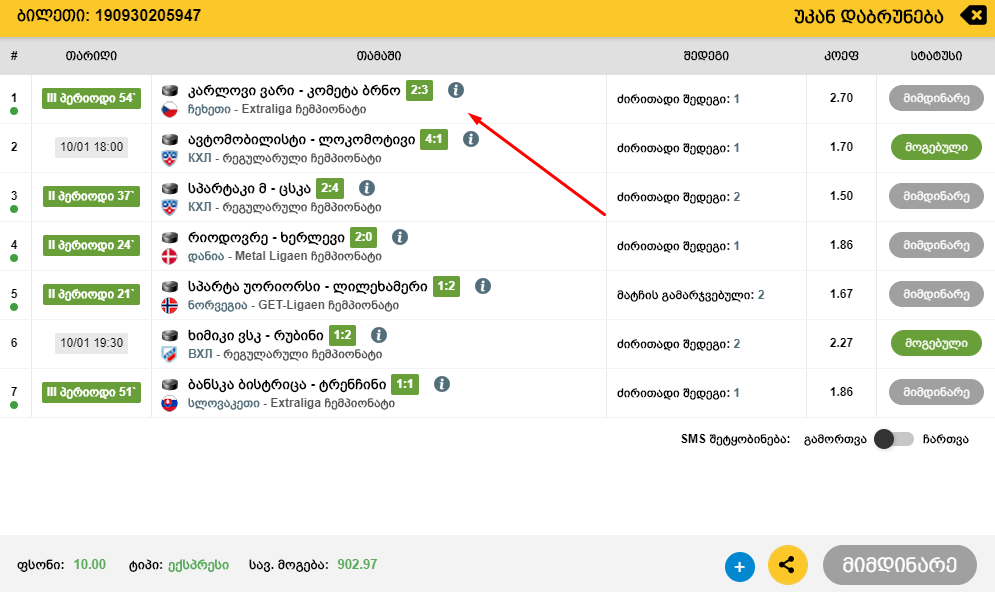This screenshot has height=592, width=995.
Task: Click the 2:4 score badge
Action: click(330, 188)
